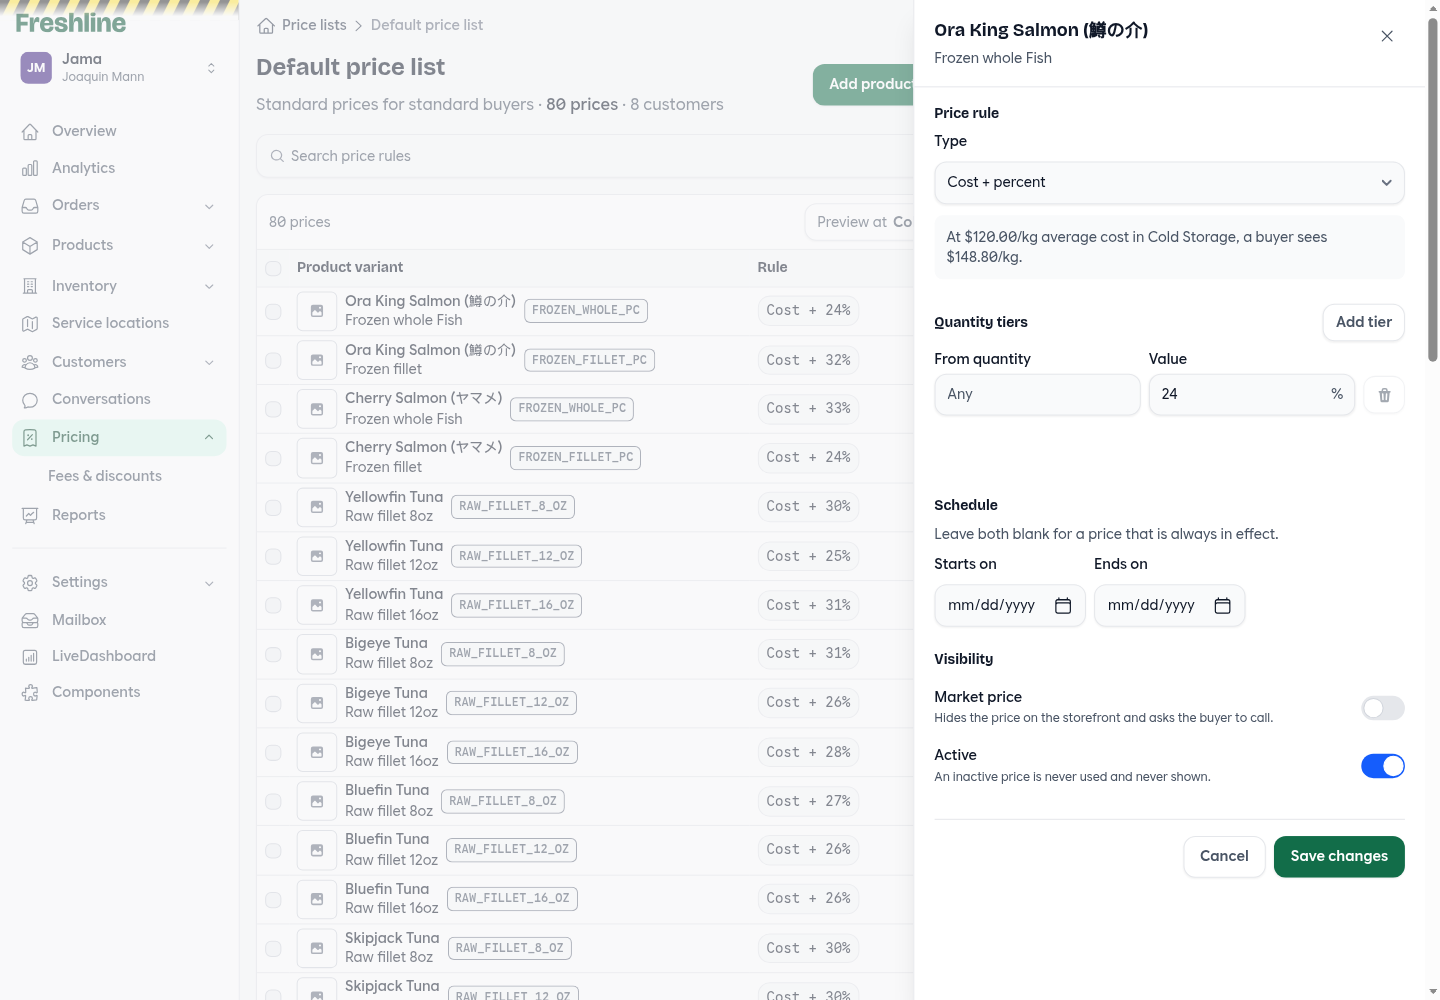Expand the Inventory sidebar section

coord(119,287)
